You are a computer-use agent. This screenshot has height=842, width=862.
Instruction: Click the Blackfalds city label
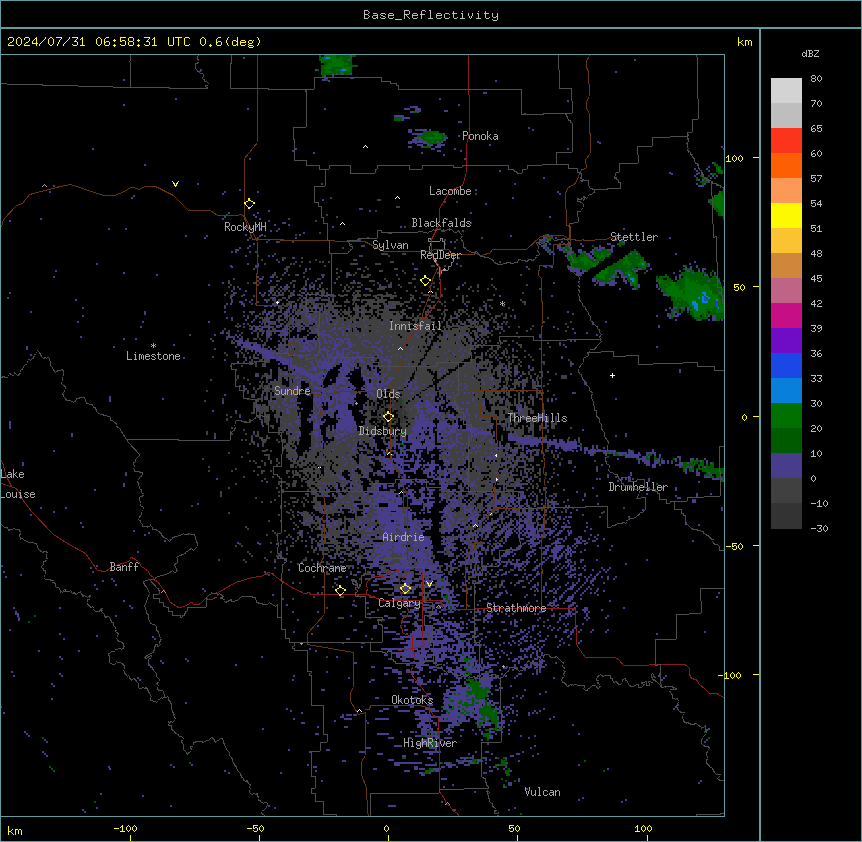tap(441, 223)
